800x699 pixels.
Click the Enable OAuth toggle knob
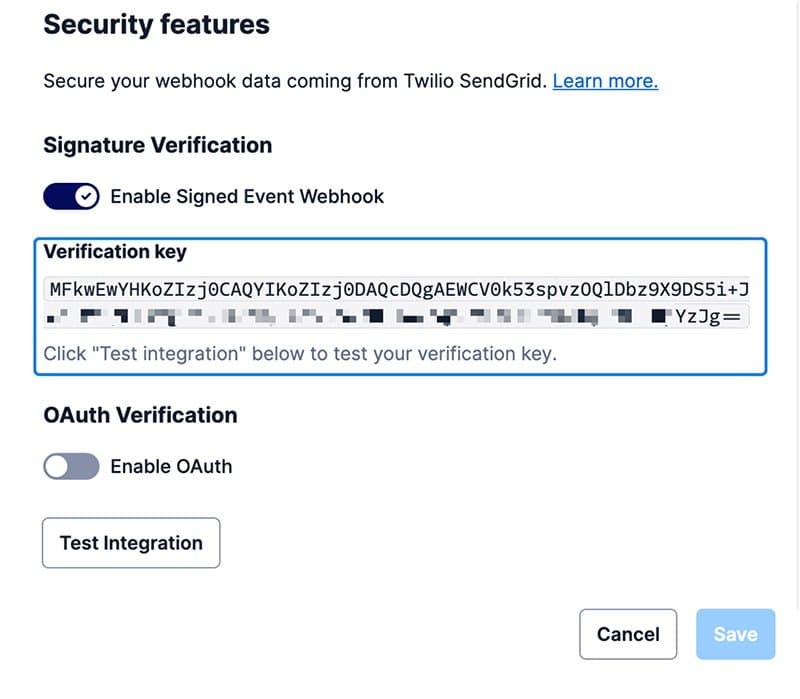tap(58, 466)
